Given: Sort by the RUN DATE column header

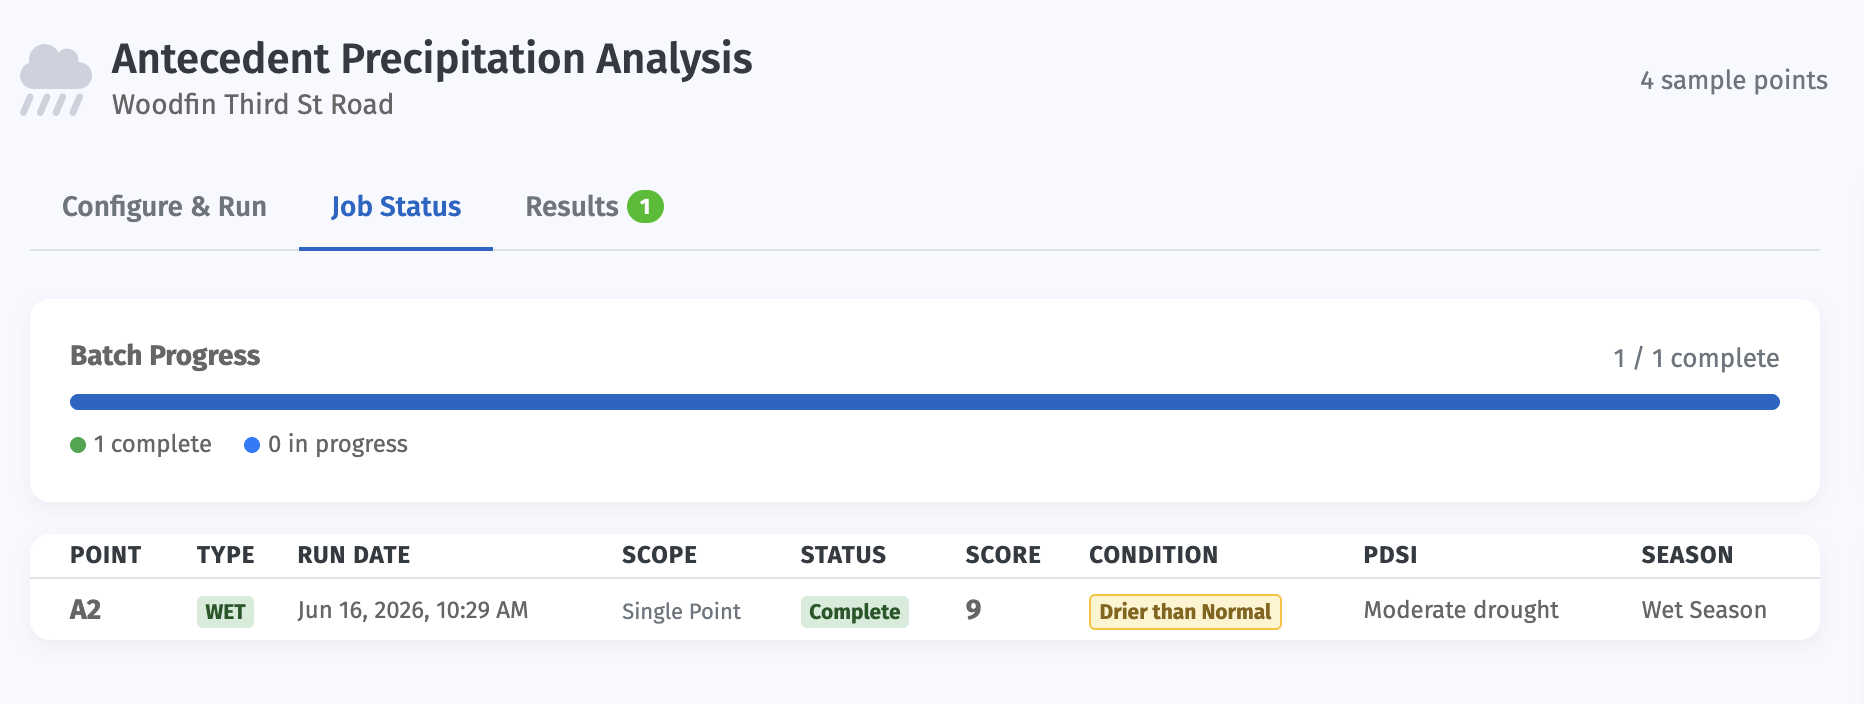Looking at the screenshot, I should 354,555.
